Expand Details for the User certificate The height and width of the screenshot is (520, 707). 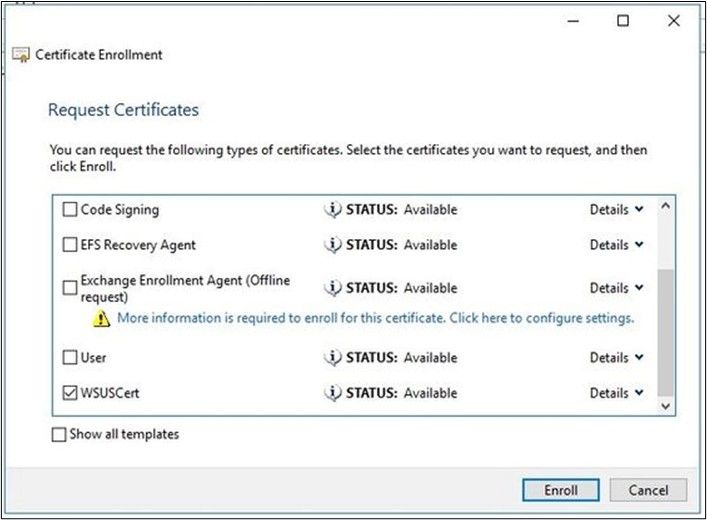pyautogui.click(x=616, y=358)
